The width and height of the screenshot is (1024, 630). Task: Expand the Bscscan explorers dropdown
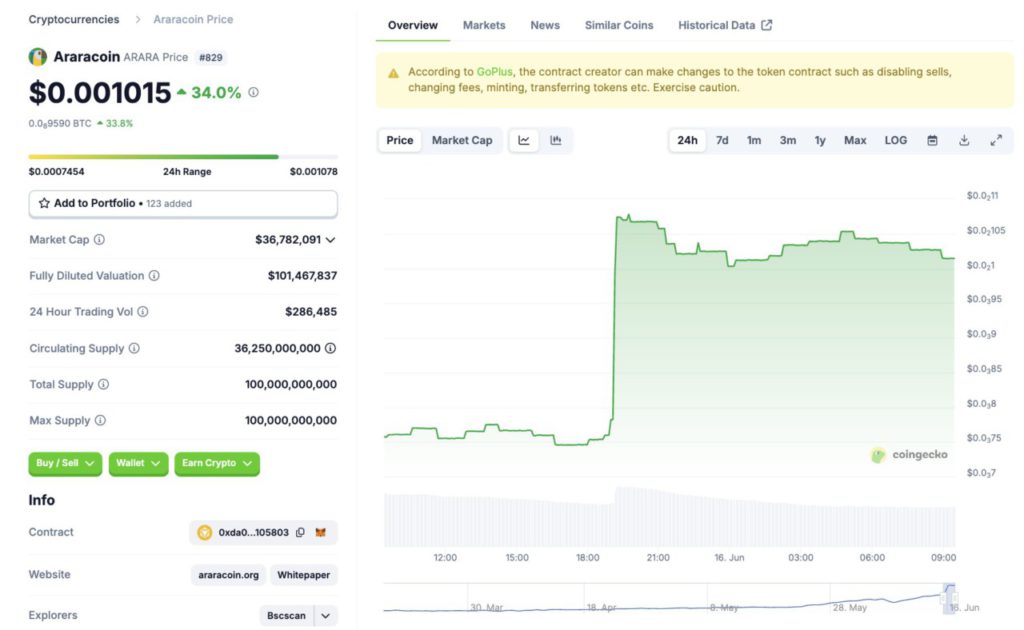[x=325, y=616]
